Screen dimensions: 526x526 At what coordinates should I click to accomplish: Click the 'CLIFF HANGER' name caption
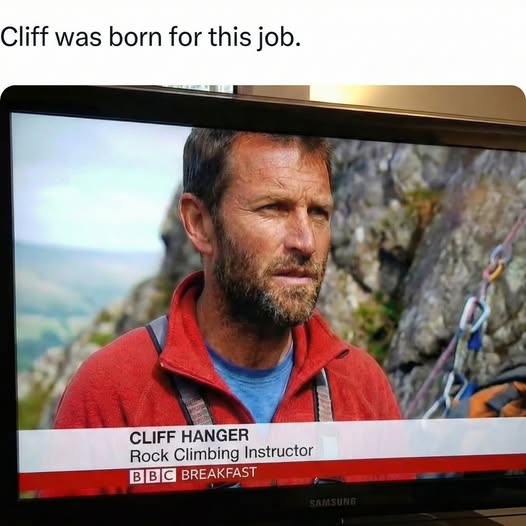coord(189,436)
